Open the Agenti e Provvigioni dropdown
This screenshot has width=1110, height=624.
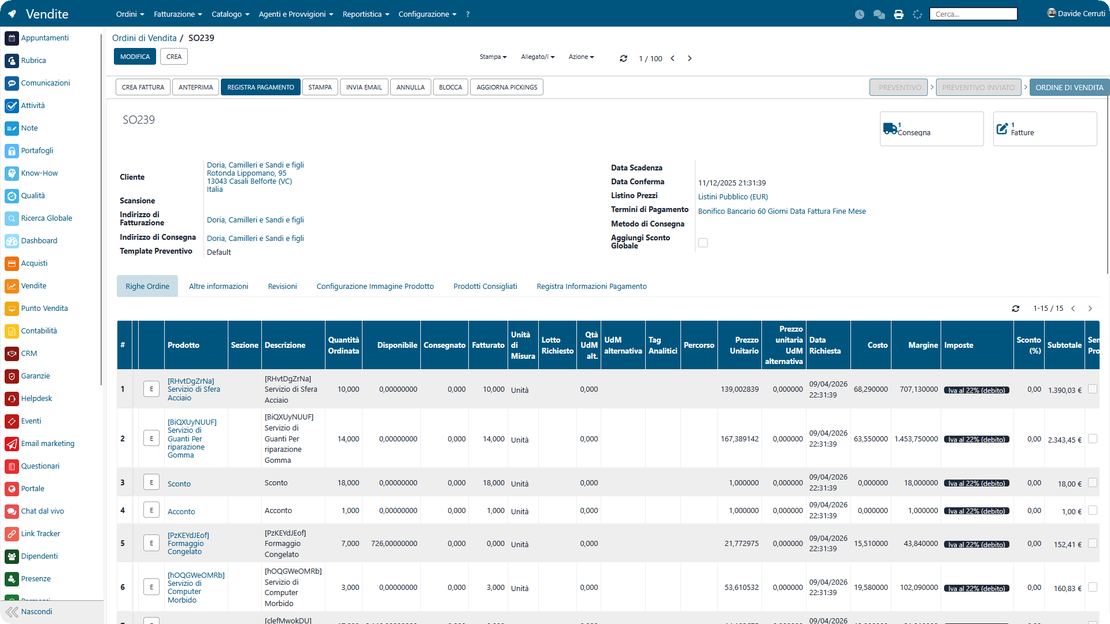pos(296,14)
